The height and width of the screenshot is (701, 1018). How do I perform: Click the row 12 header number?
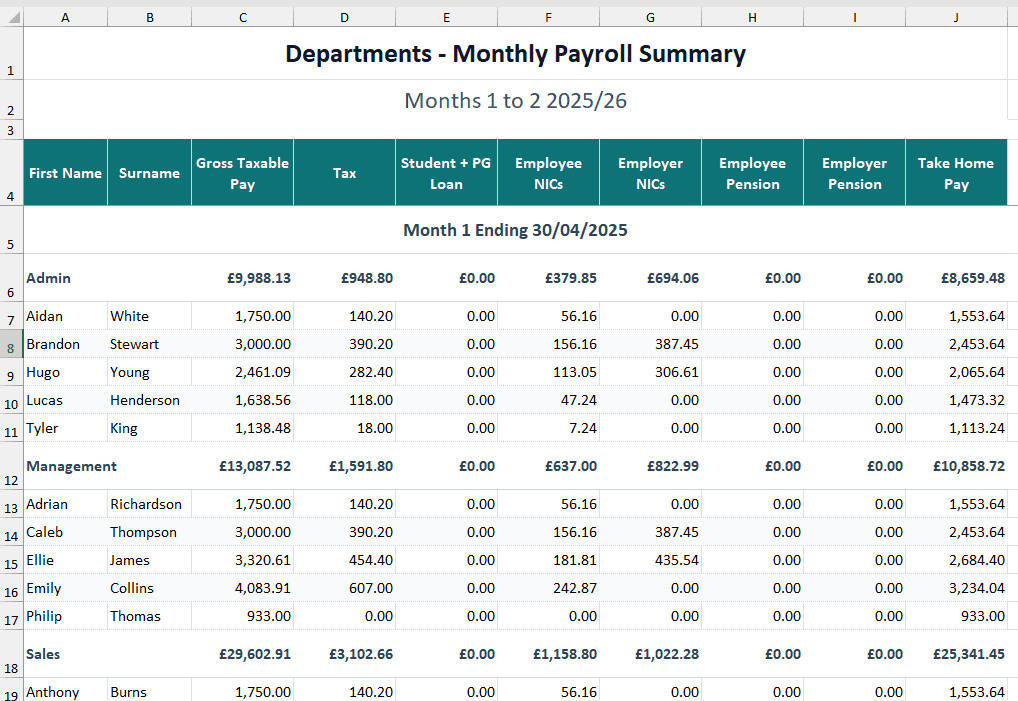[x=11, y=480]
